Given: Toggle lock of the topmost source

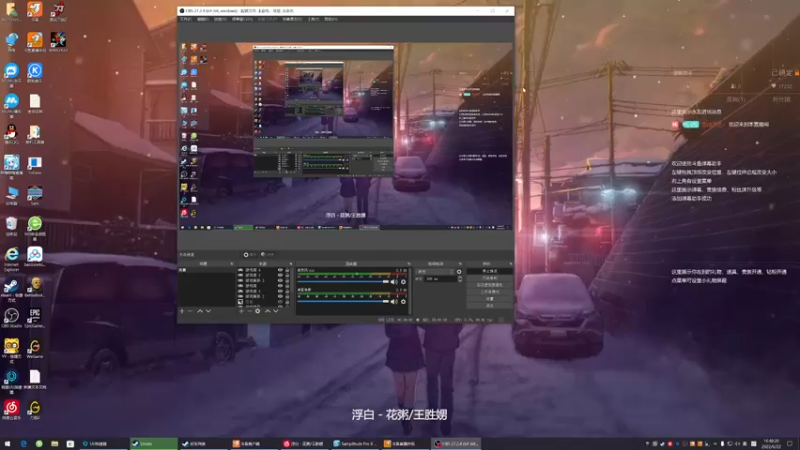Looking at the screenshot, I should (x=287, y=270).
